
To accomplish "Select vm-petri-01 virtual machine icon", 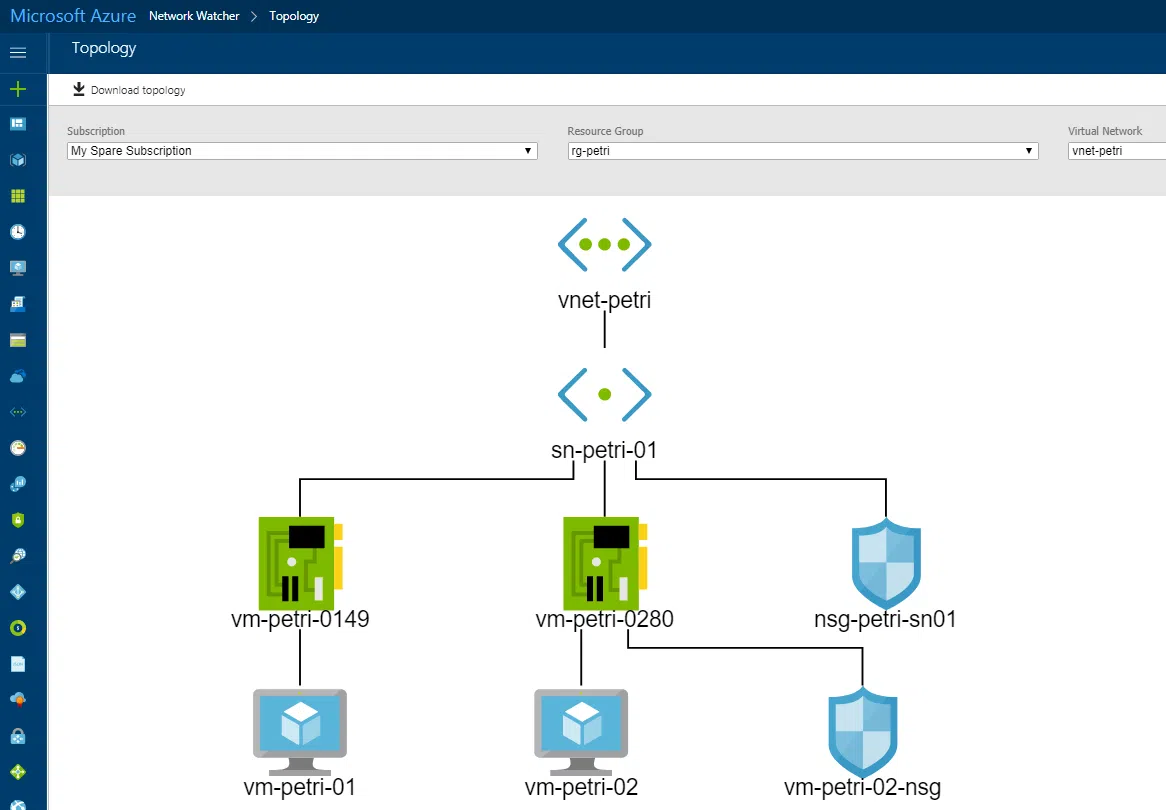I will click(300, 732).
